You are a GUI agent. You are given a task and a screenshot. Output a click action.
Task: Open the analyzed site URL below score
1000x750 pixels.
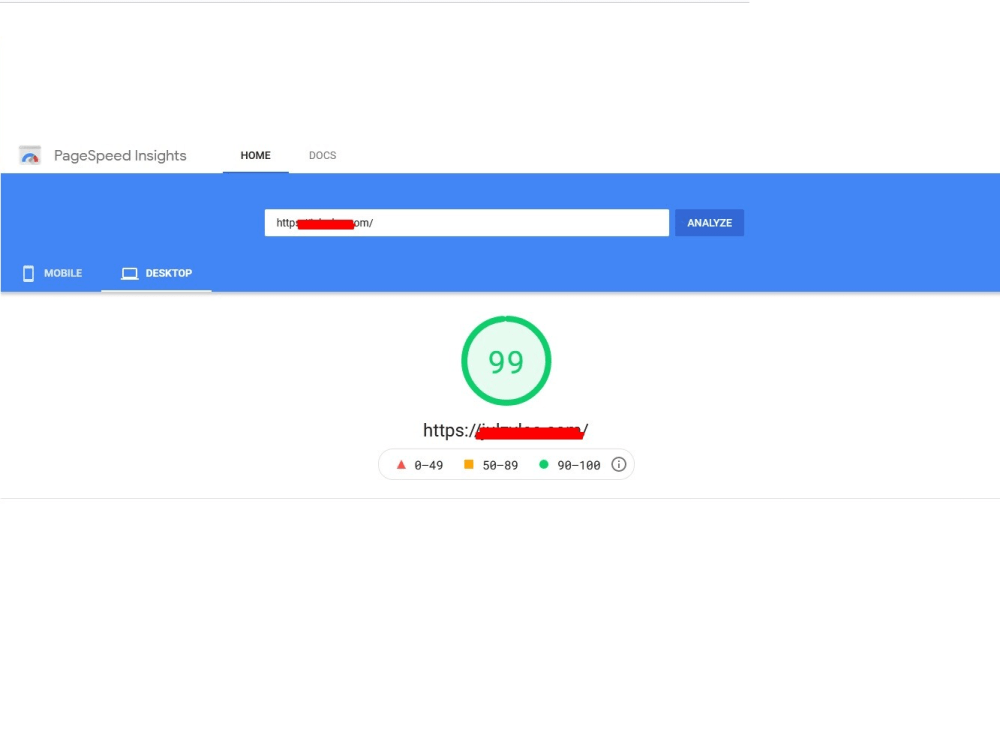click(505, 430)
